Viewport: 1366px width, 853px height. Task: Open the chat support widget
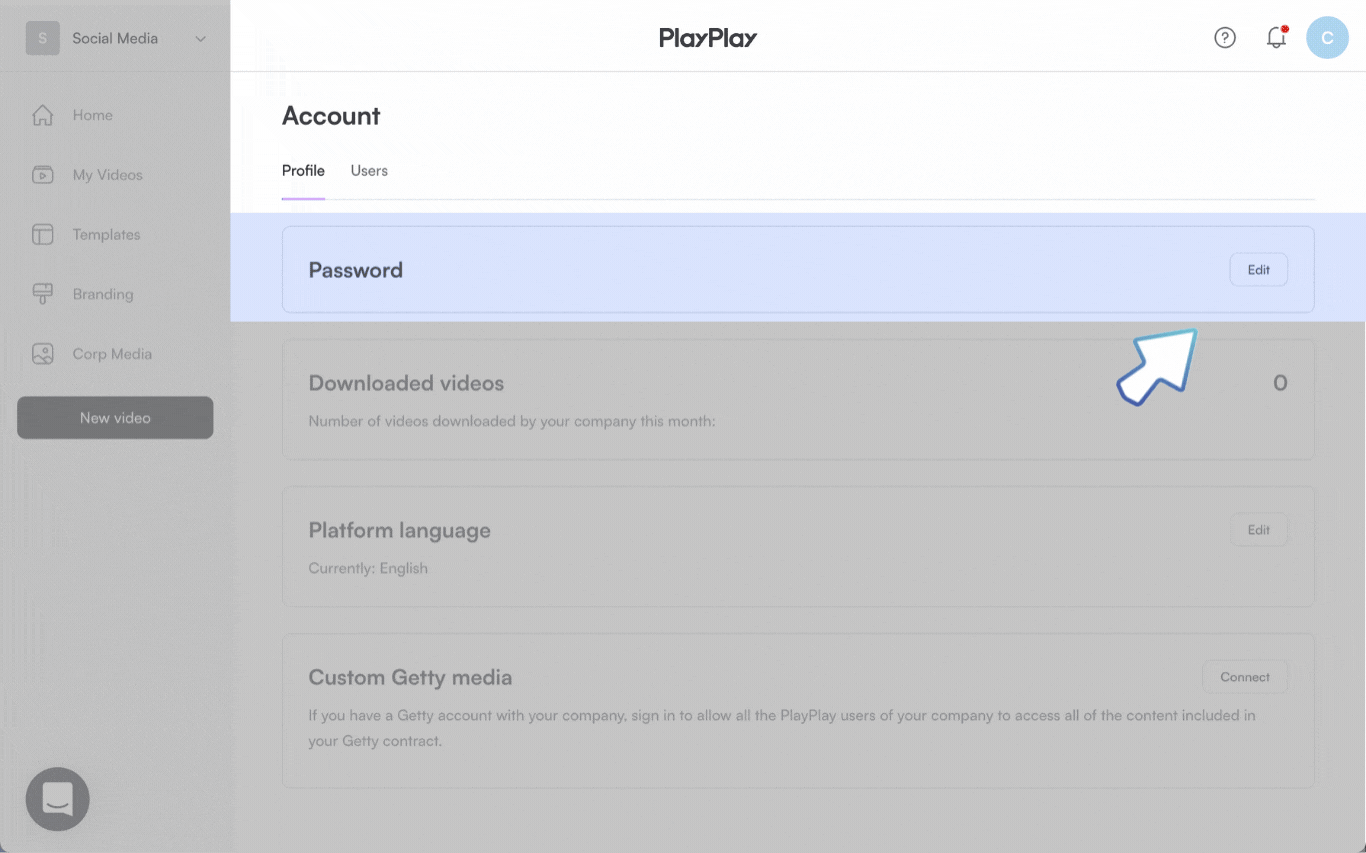tap(57, 799)
